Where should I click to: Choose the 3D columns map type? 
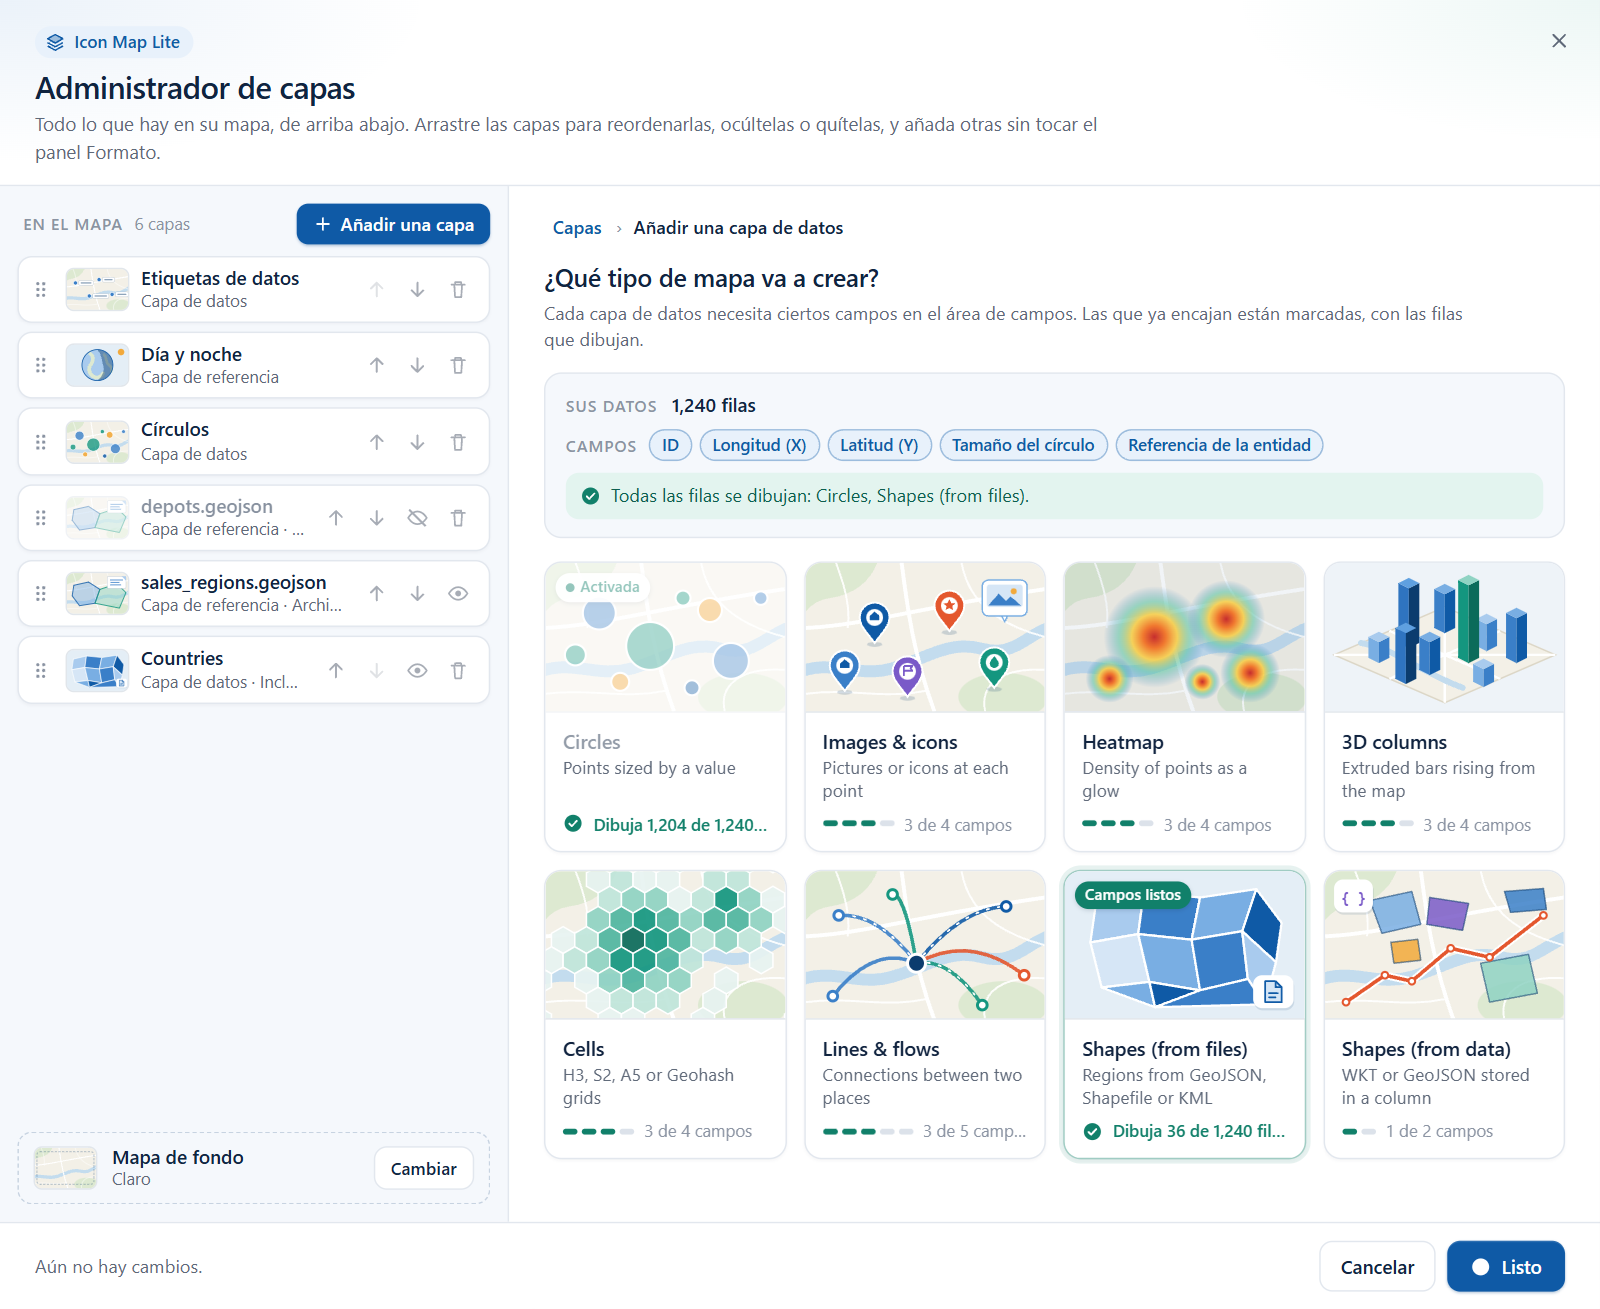[1444, 707]
